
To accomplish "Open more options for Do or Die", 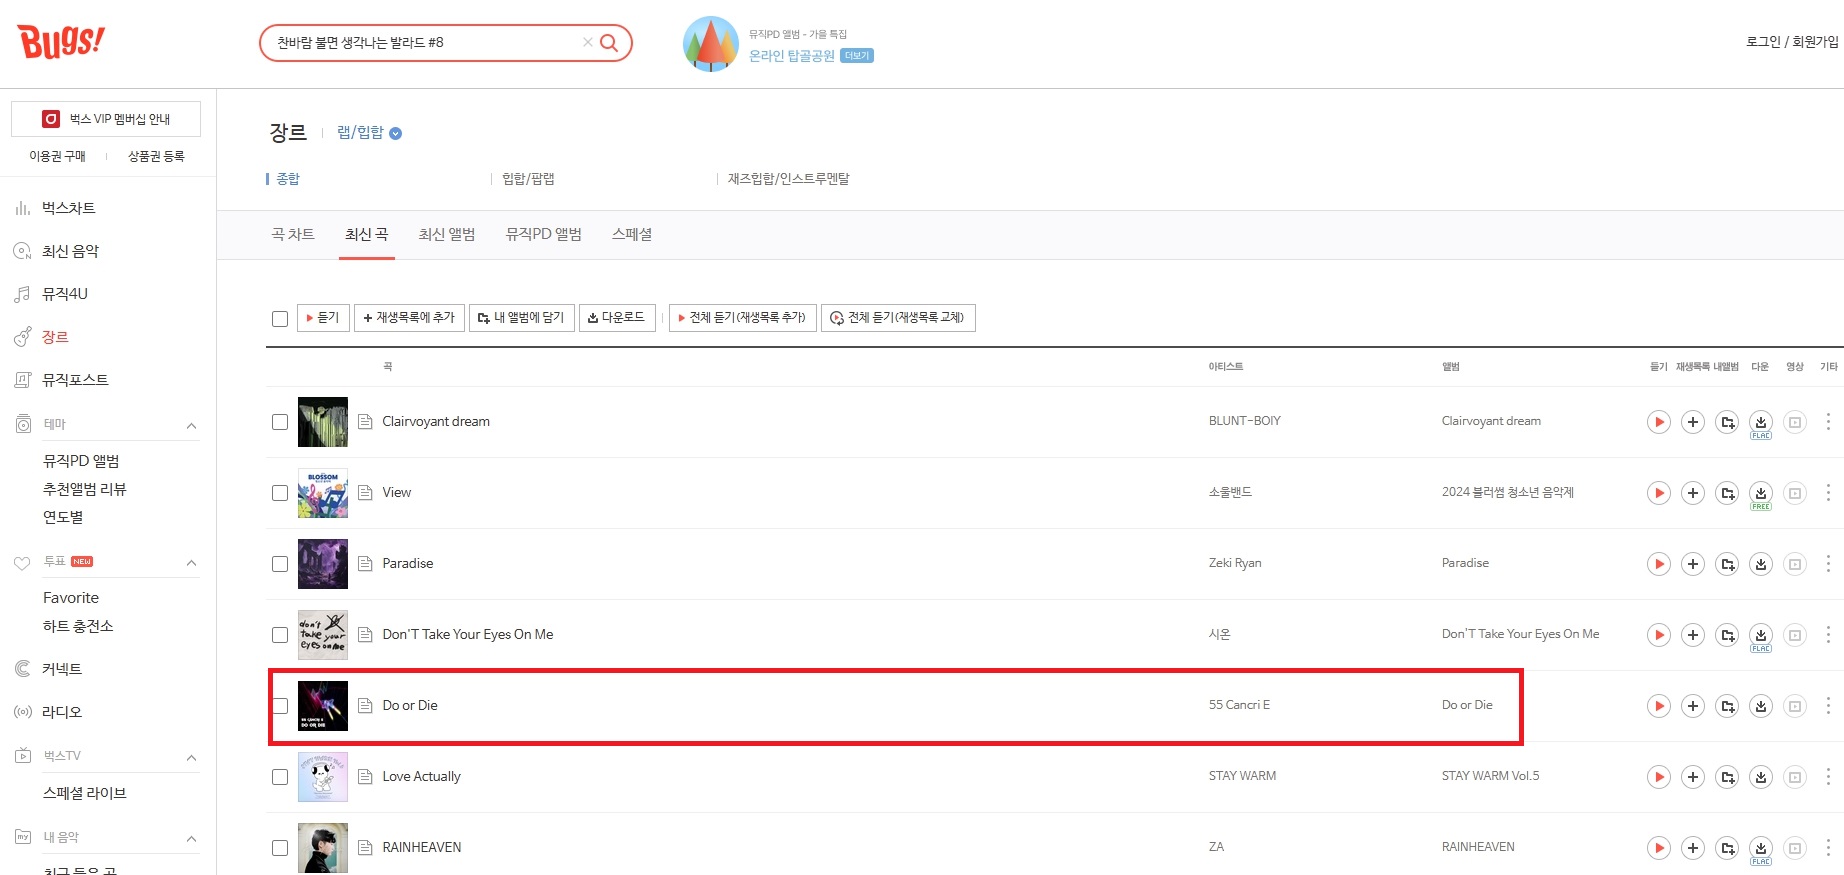I will (1828, 706).
